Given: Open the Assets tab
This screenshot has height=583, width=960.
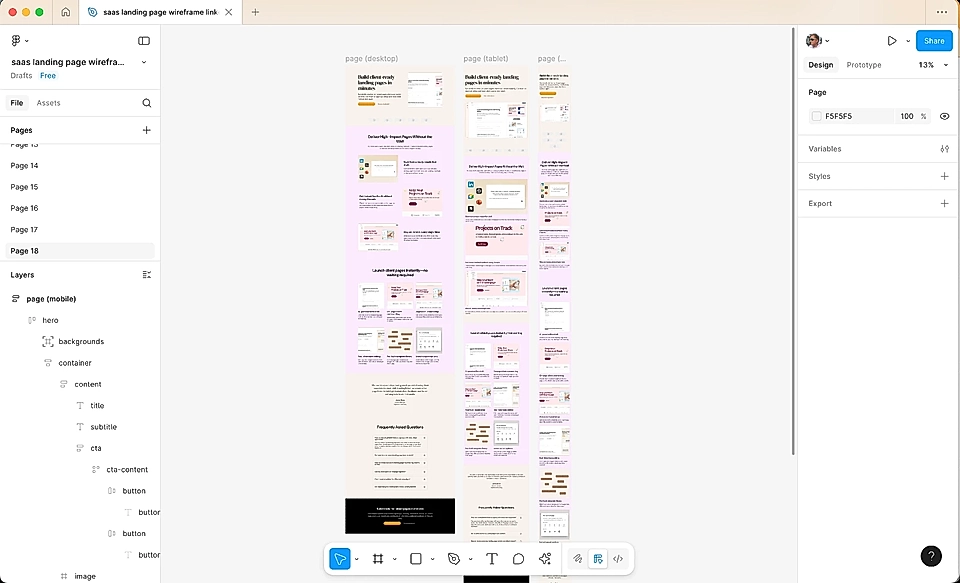Looking at the screenshot, I should [x=48, y=103].
